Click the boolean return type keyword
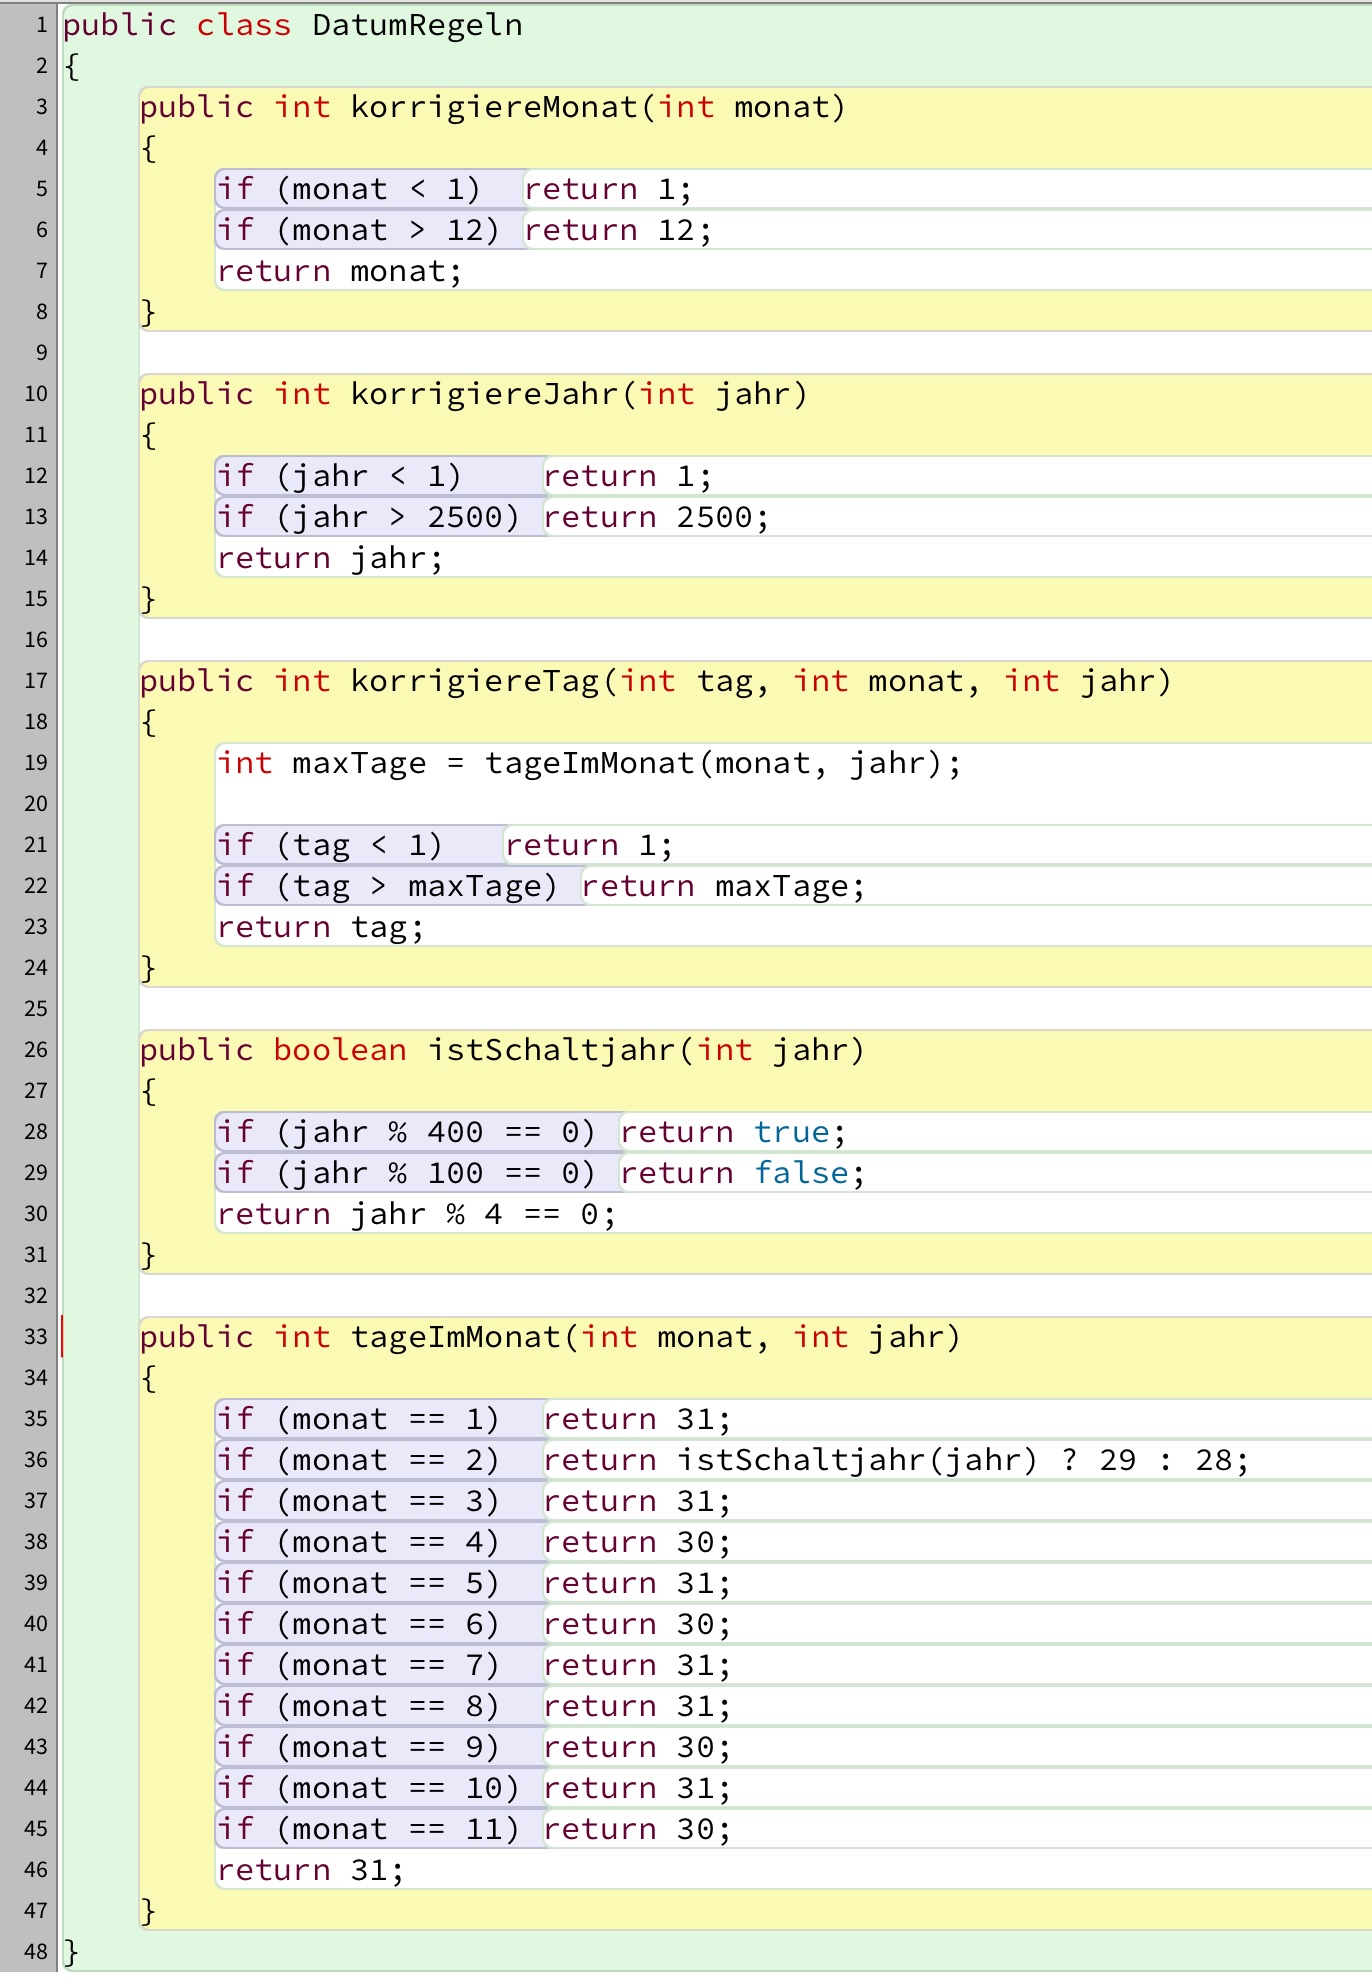This screenshot has width=1372, height=1978. tap(340, 1050)
